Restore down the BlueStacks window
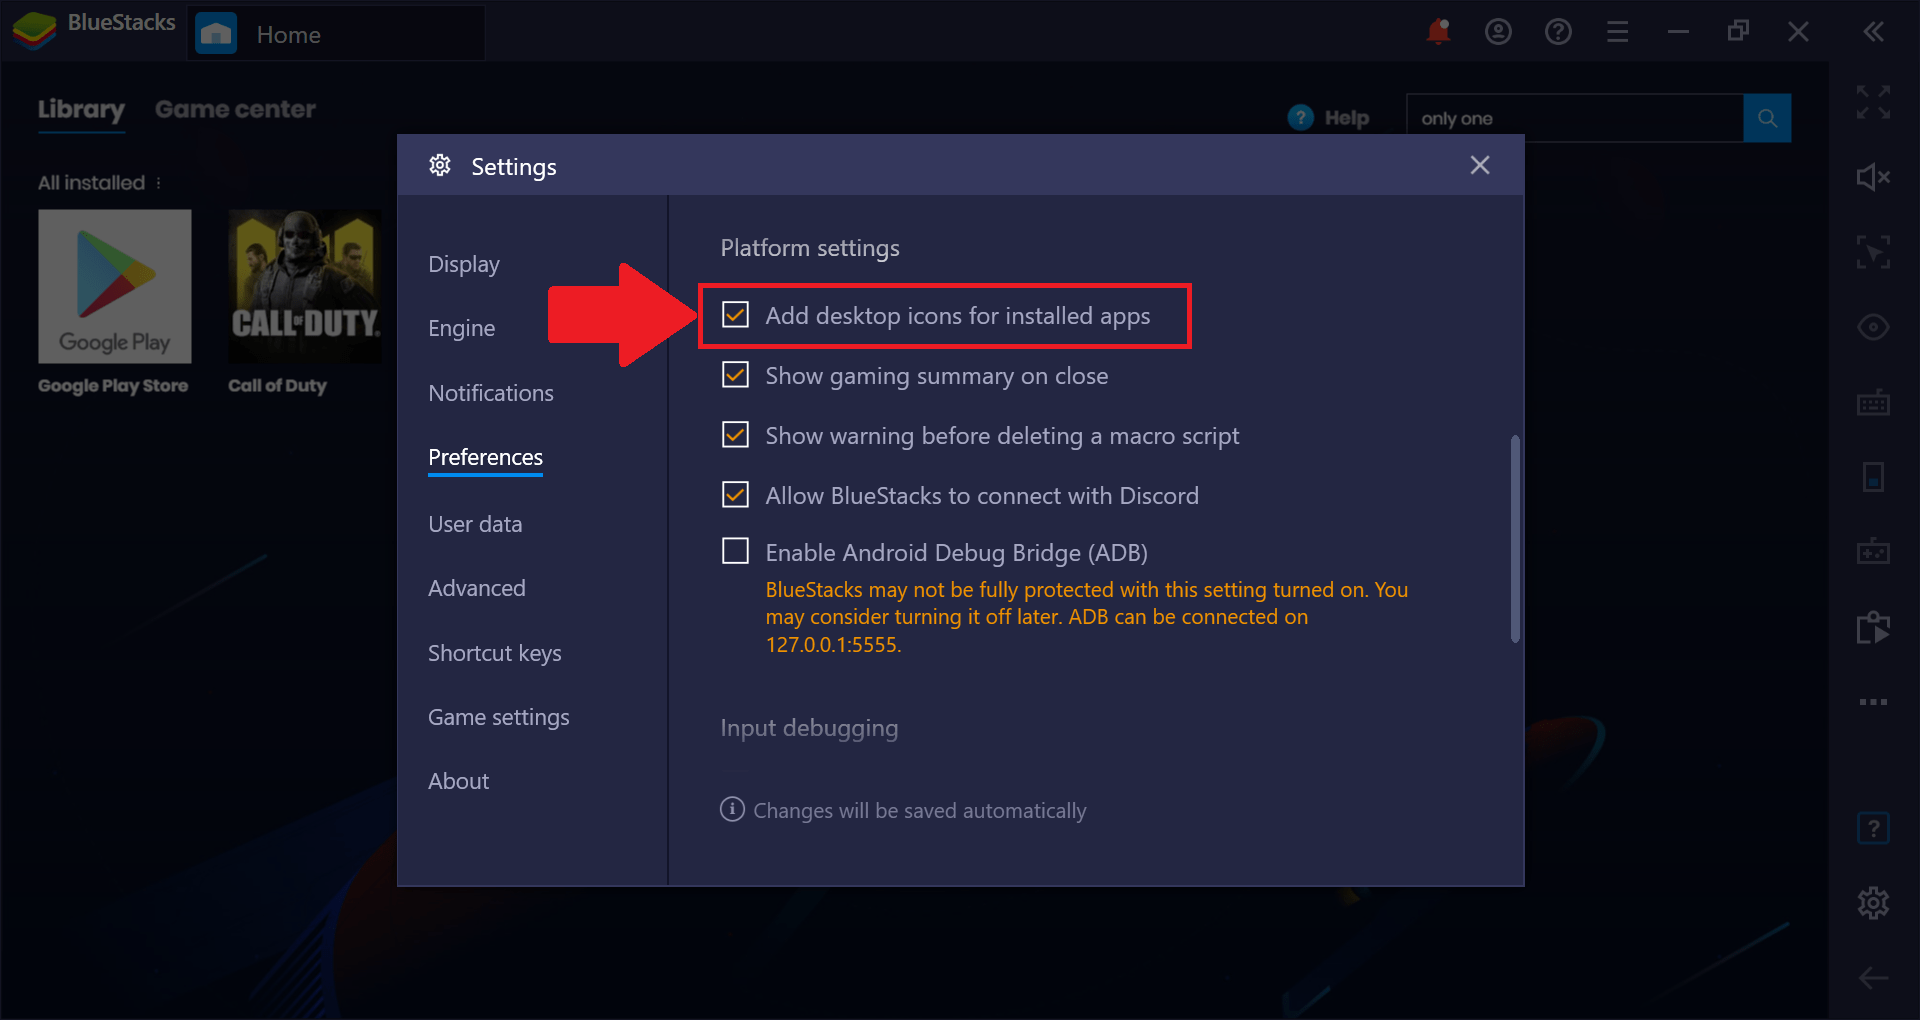Viewport: 1920px width, 1020px height. (x=1738, y=32)
